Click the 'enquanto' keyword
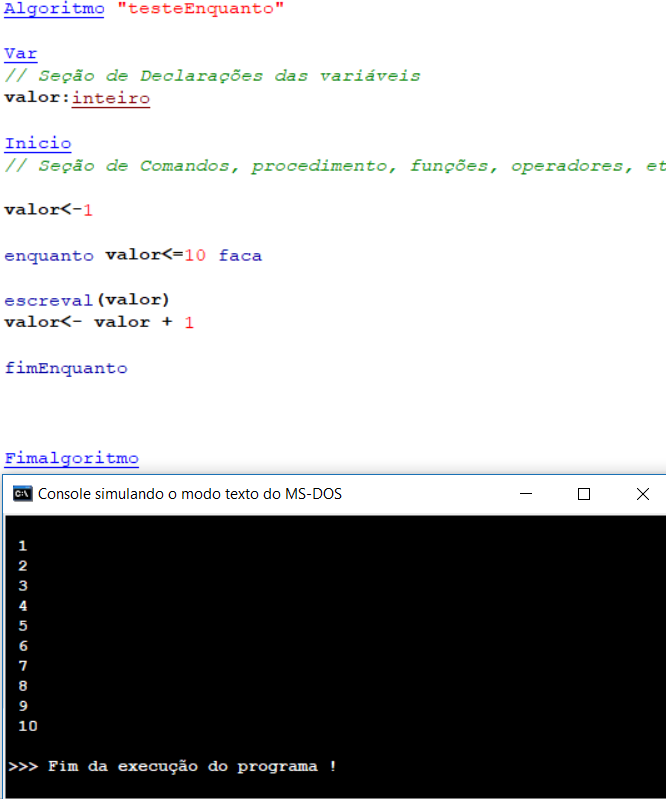The image size is (666, 799). point(49,256)
